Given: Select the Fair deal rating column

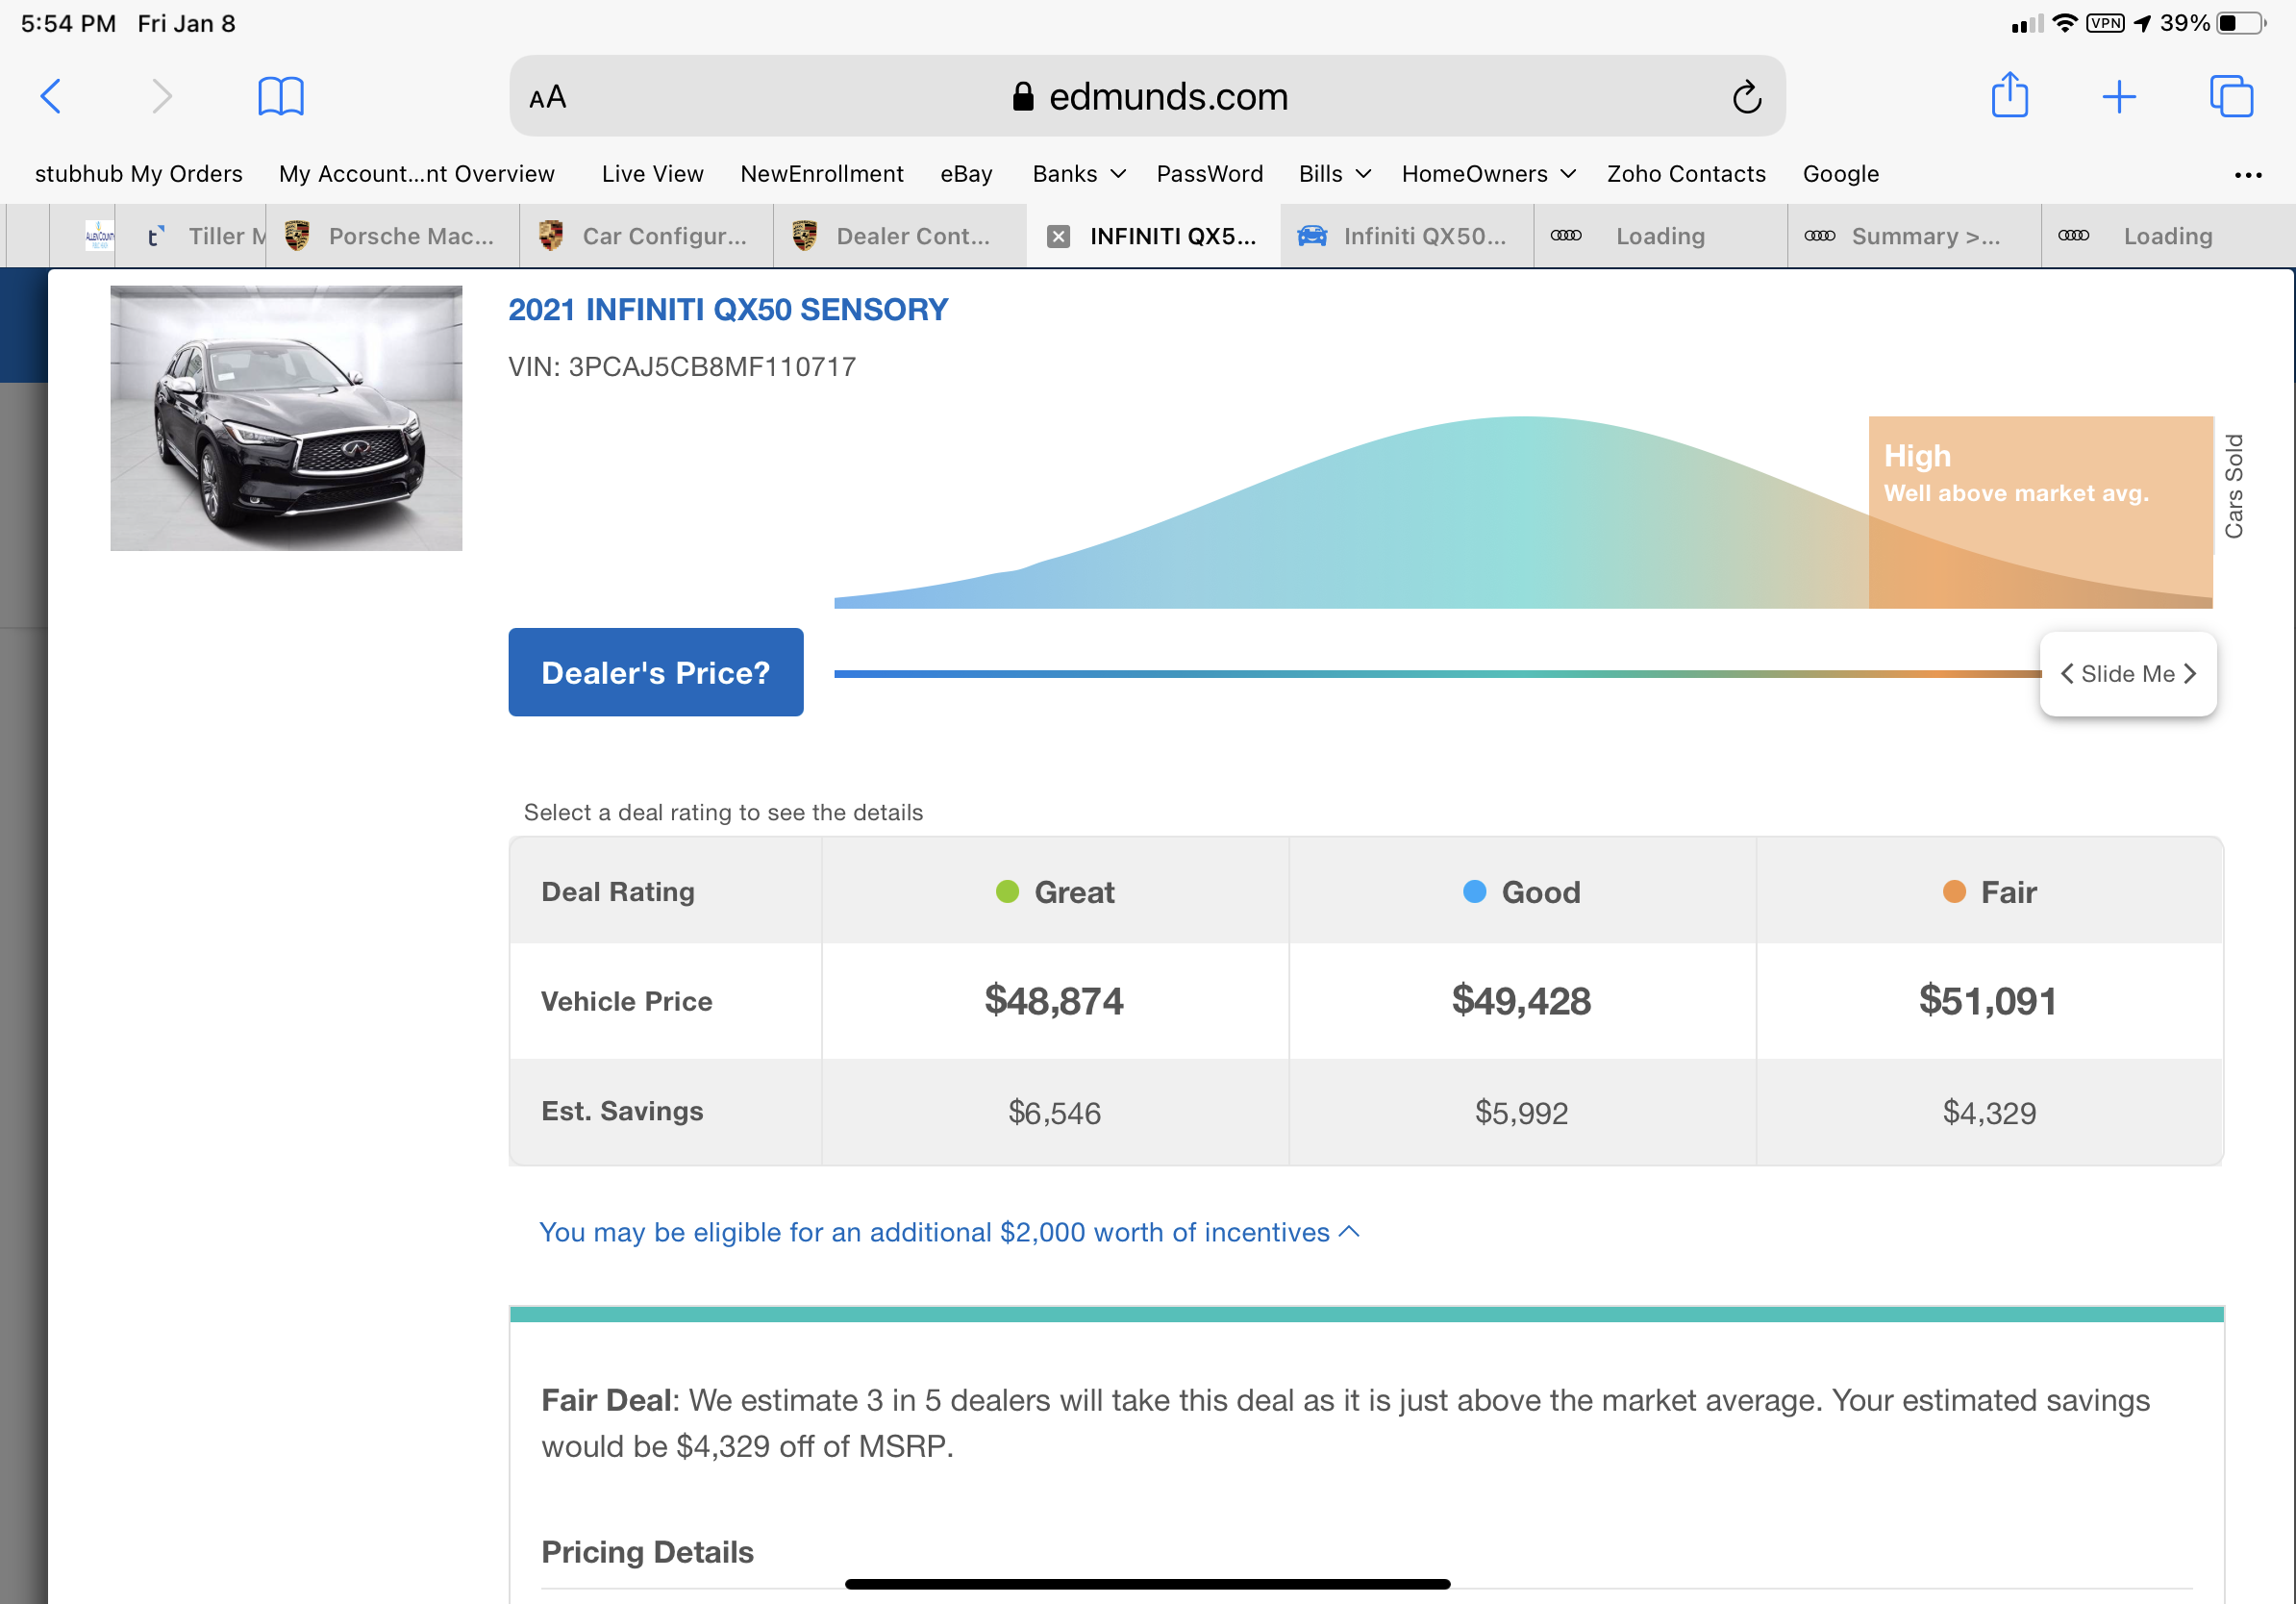Looking at the screenshot, I should [1989, 892].
